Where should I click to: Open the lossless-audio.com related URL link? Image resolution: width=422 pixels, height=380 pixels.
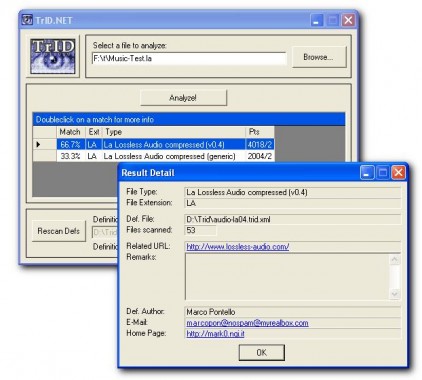point(238,247)
